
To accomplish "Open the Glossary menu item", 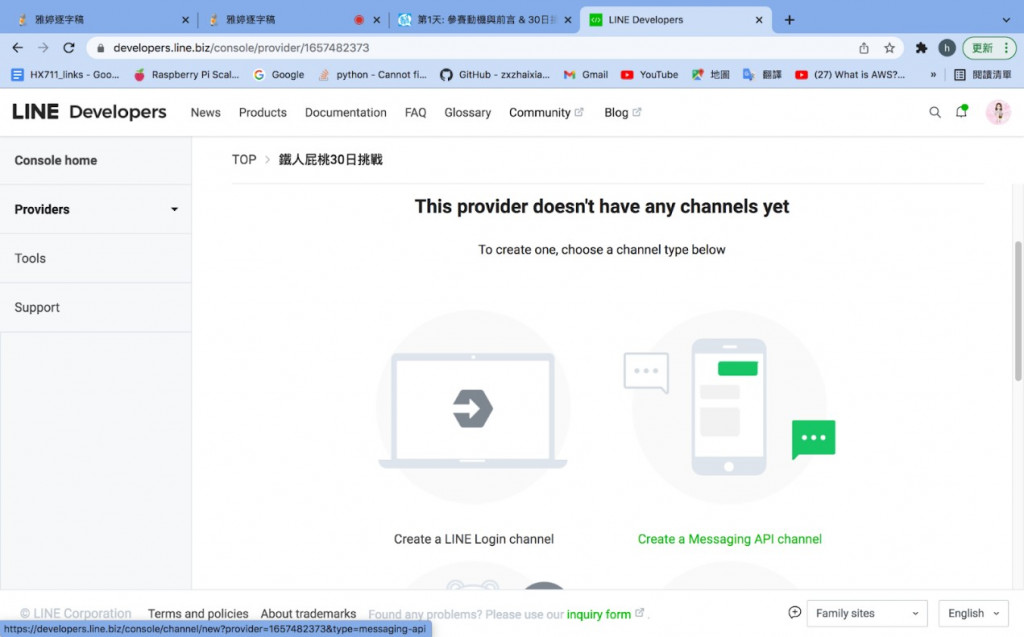I will 468,112.
